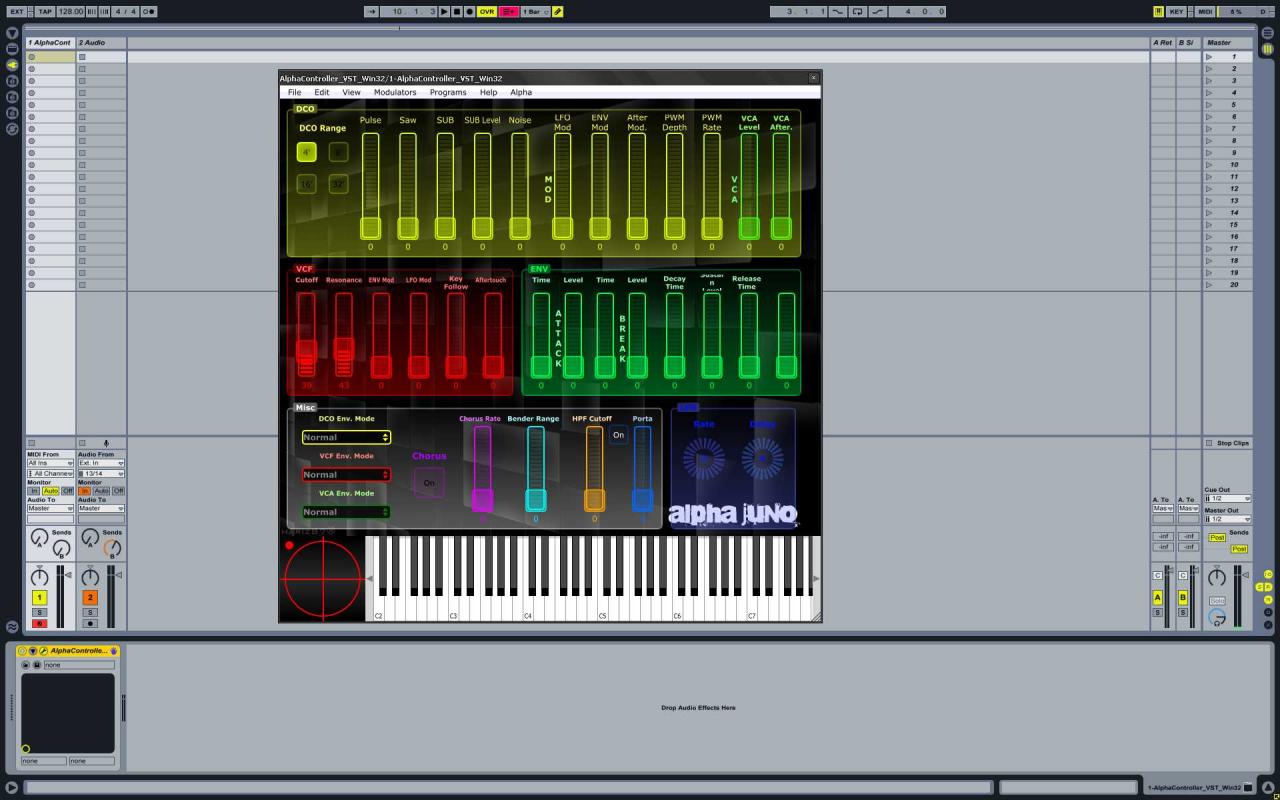1280x800 pixels.
Task: Set track 1 Monitor to Auto
Action: coord(50,491)
